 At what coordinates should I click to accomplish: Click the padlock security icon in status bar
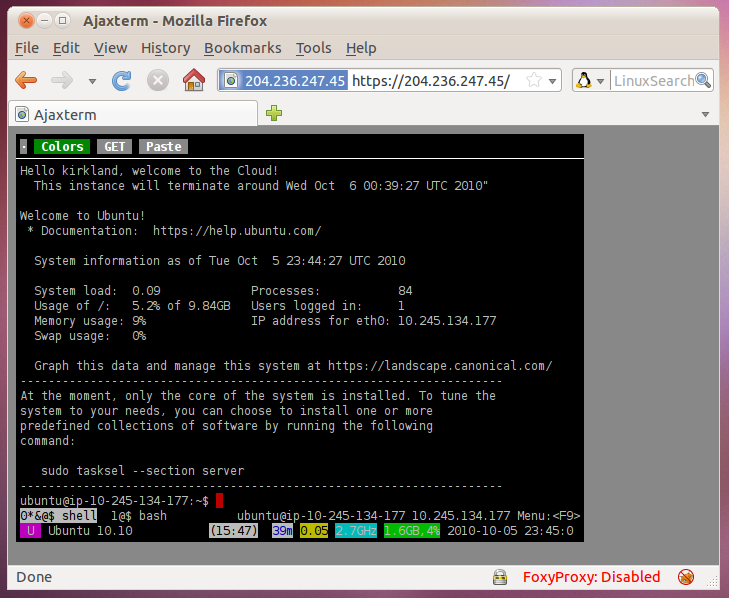(500, 577)
